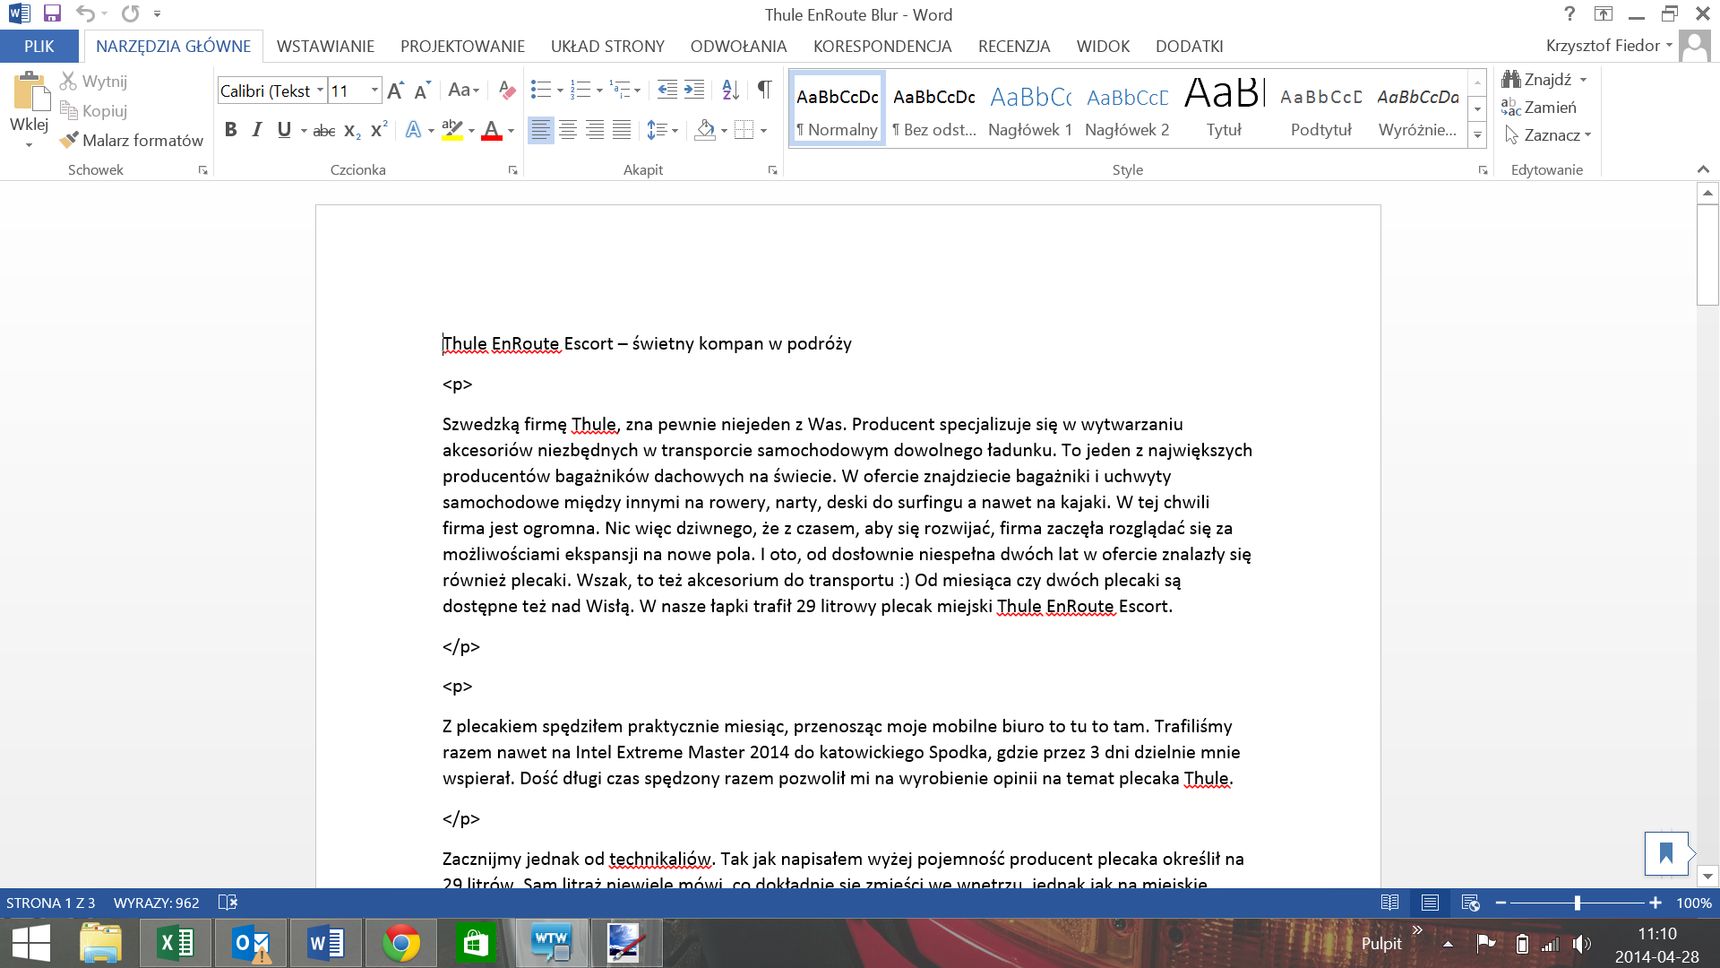
Task: Open numbering list dropdown
Action: pyautogui.click(x=600, y=91)
